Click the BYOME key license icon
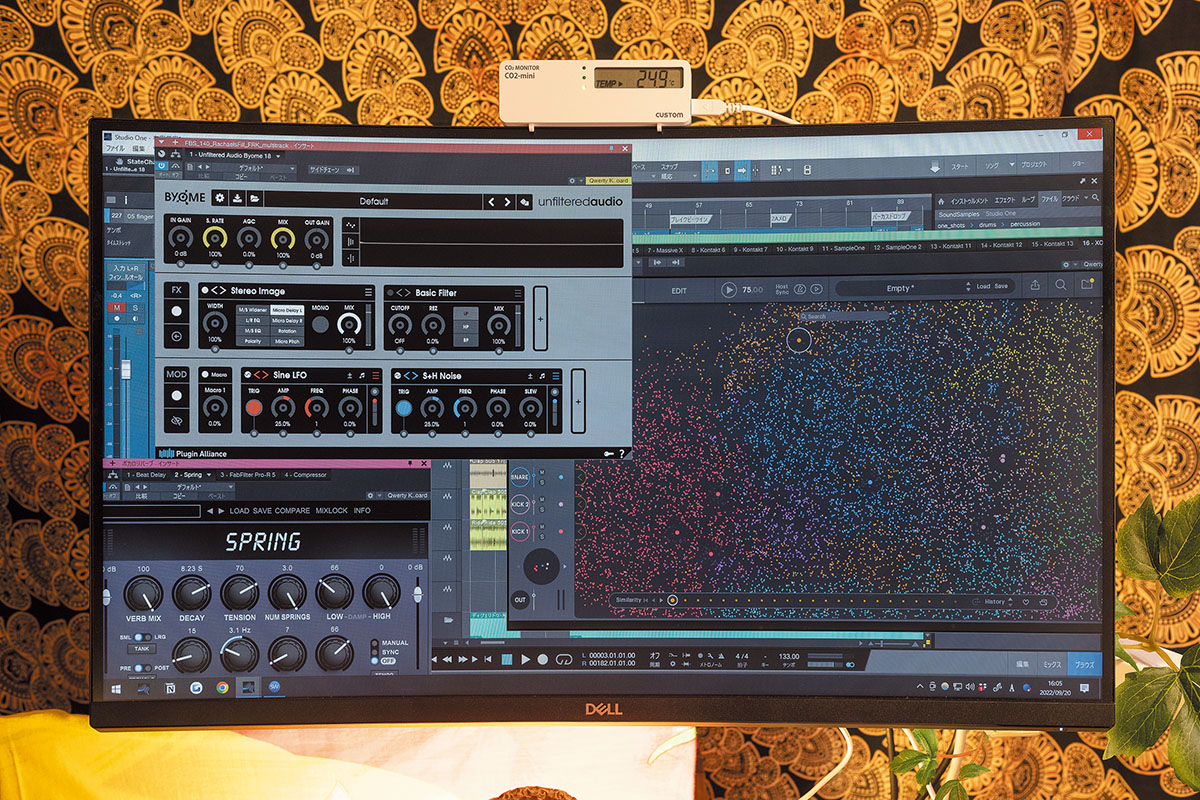 pos(608,454)
